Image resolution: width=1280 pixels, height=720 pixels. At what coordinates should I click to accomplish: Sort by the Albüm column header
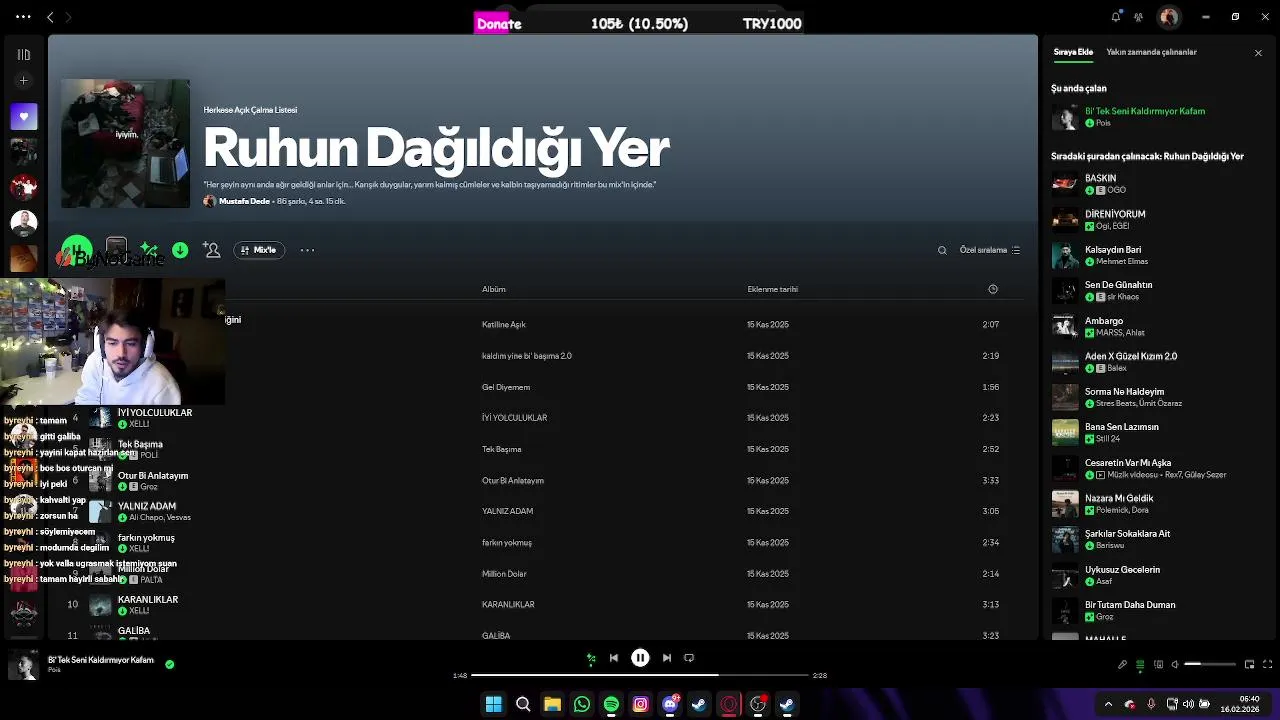click(494, 289)
